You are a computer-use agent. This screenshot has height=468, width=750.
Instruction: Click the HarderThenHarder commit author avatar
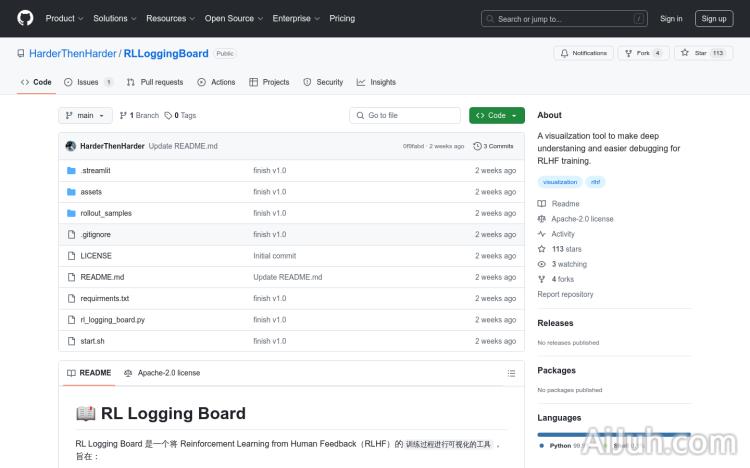pyautogui.click(x=71, y=146)
